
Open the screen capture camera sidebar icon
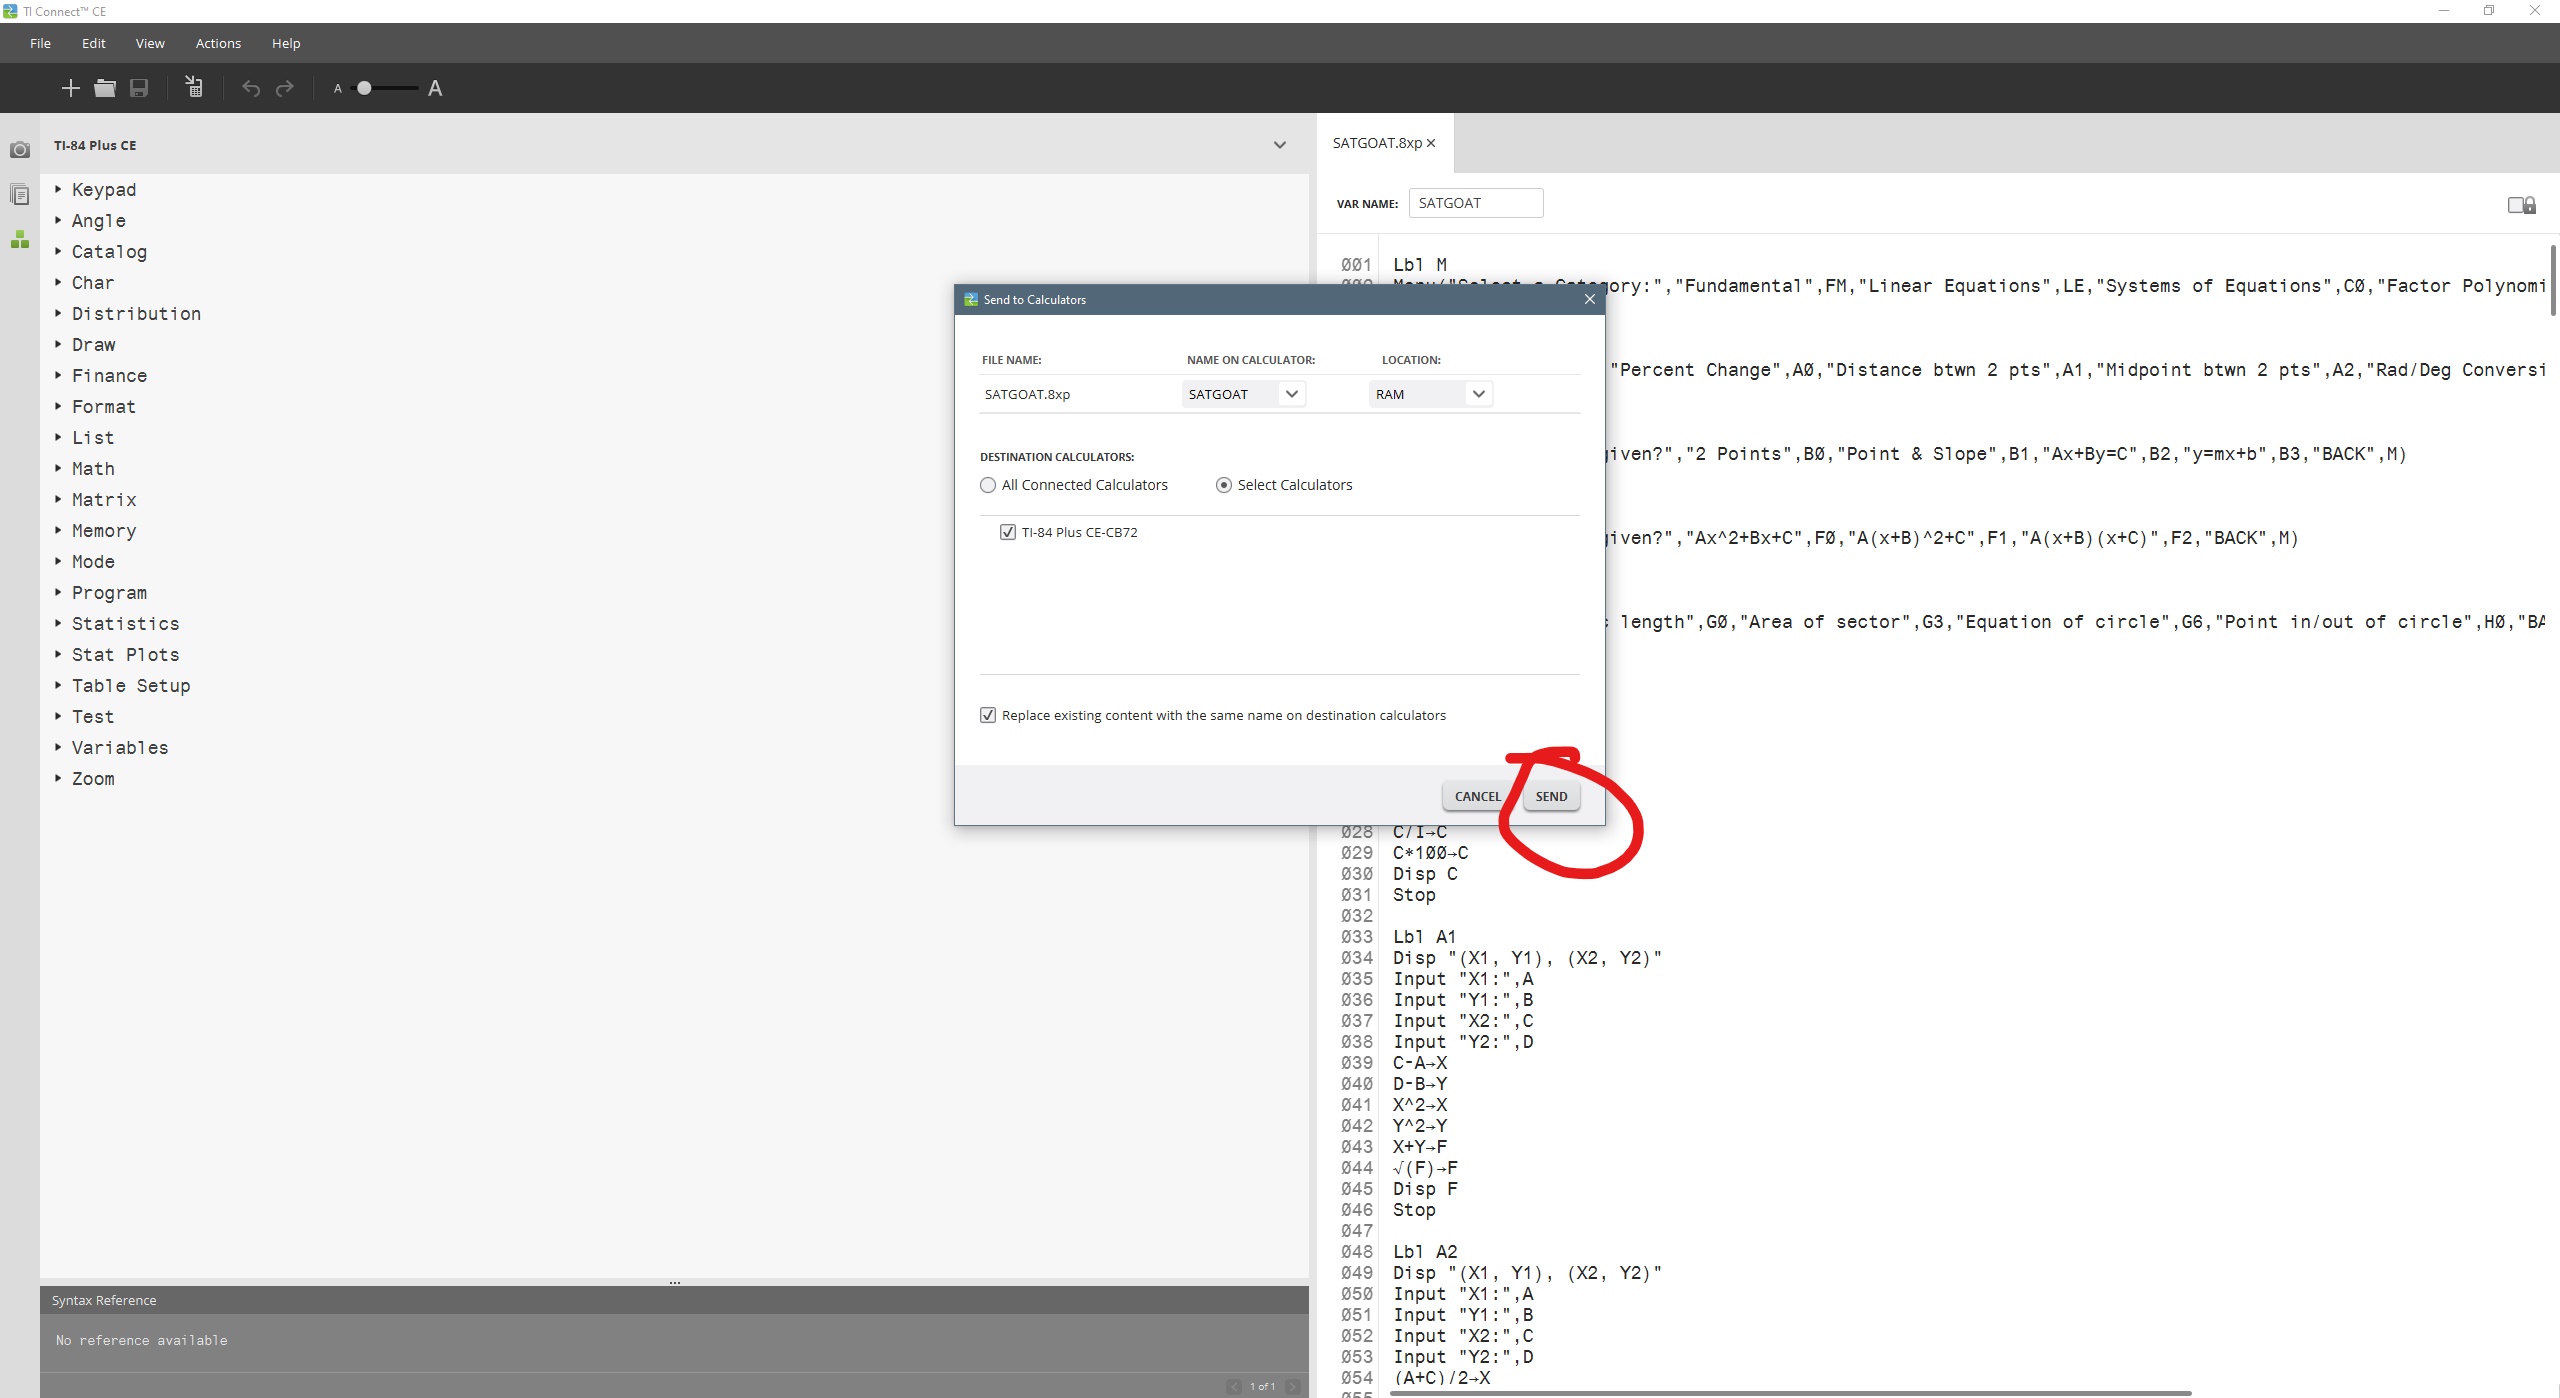coord(19,150)
